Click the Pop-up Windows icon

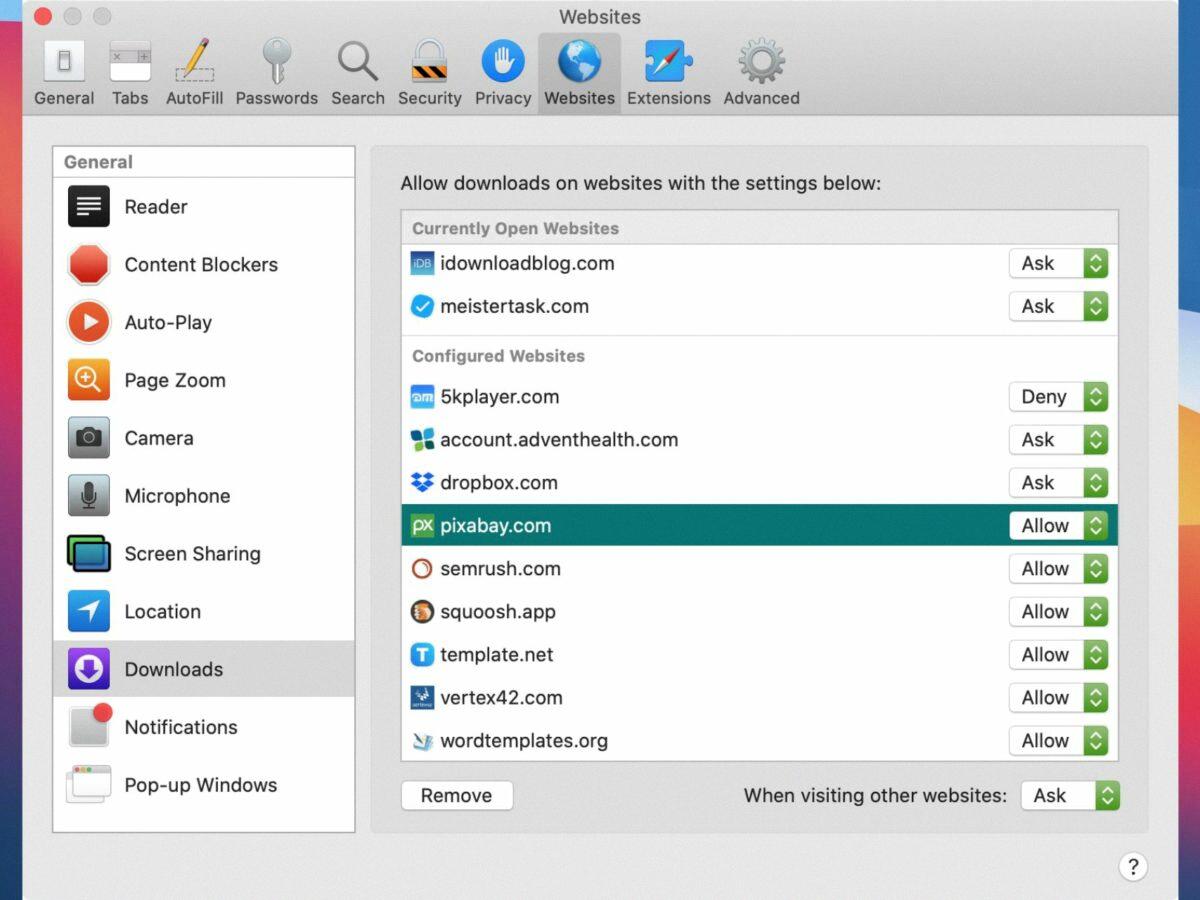coord(89,785)
